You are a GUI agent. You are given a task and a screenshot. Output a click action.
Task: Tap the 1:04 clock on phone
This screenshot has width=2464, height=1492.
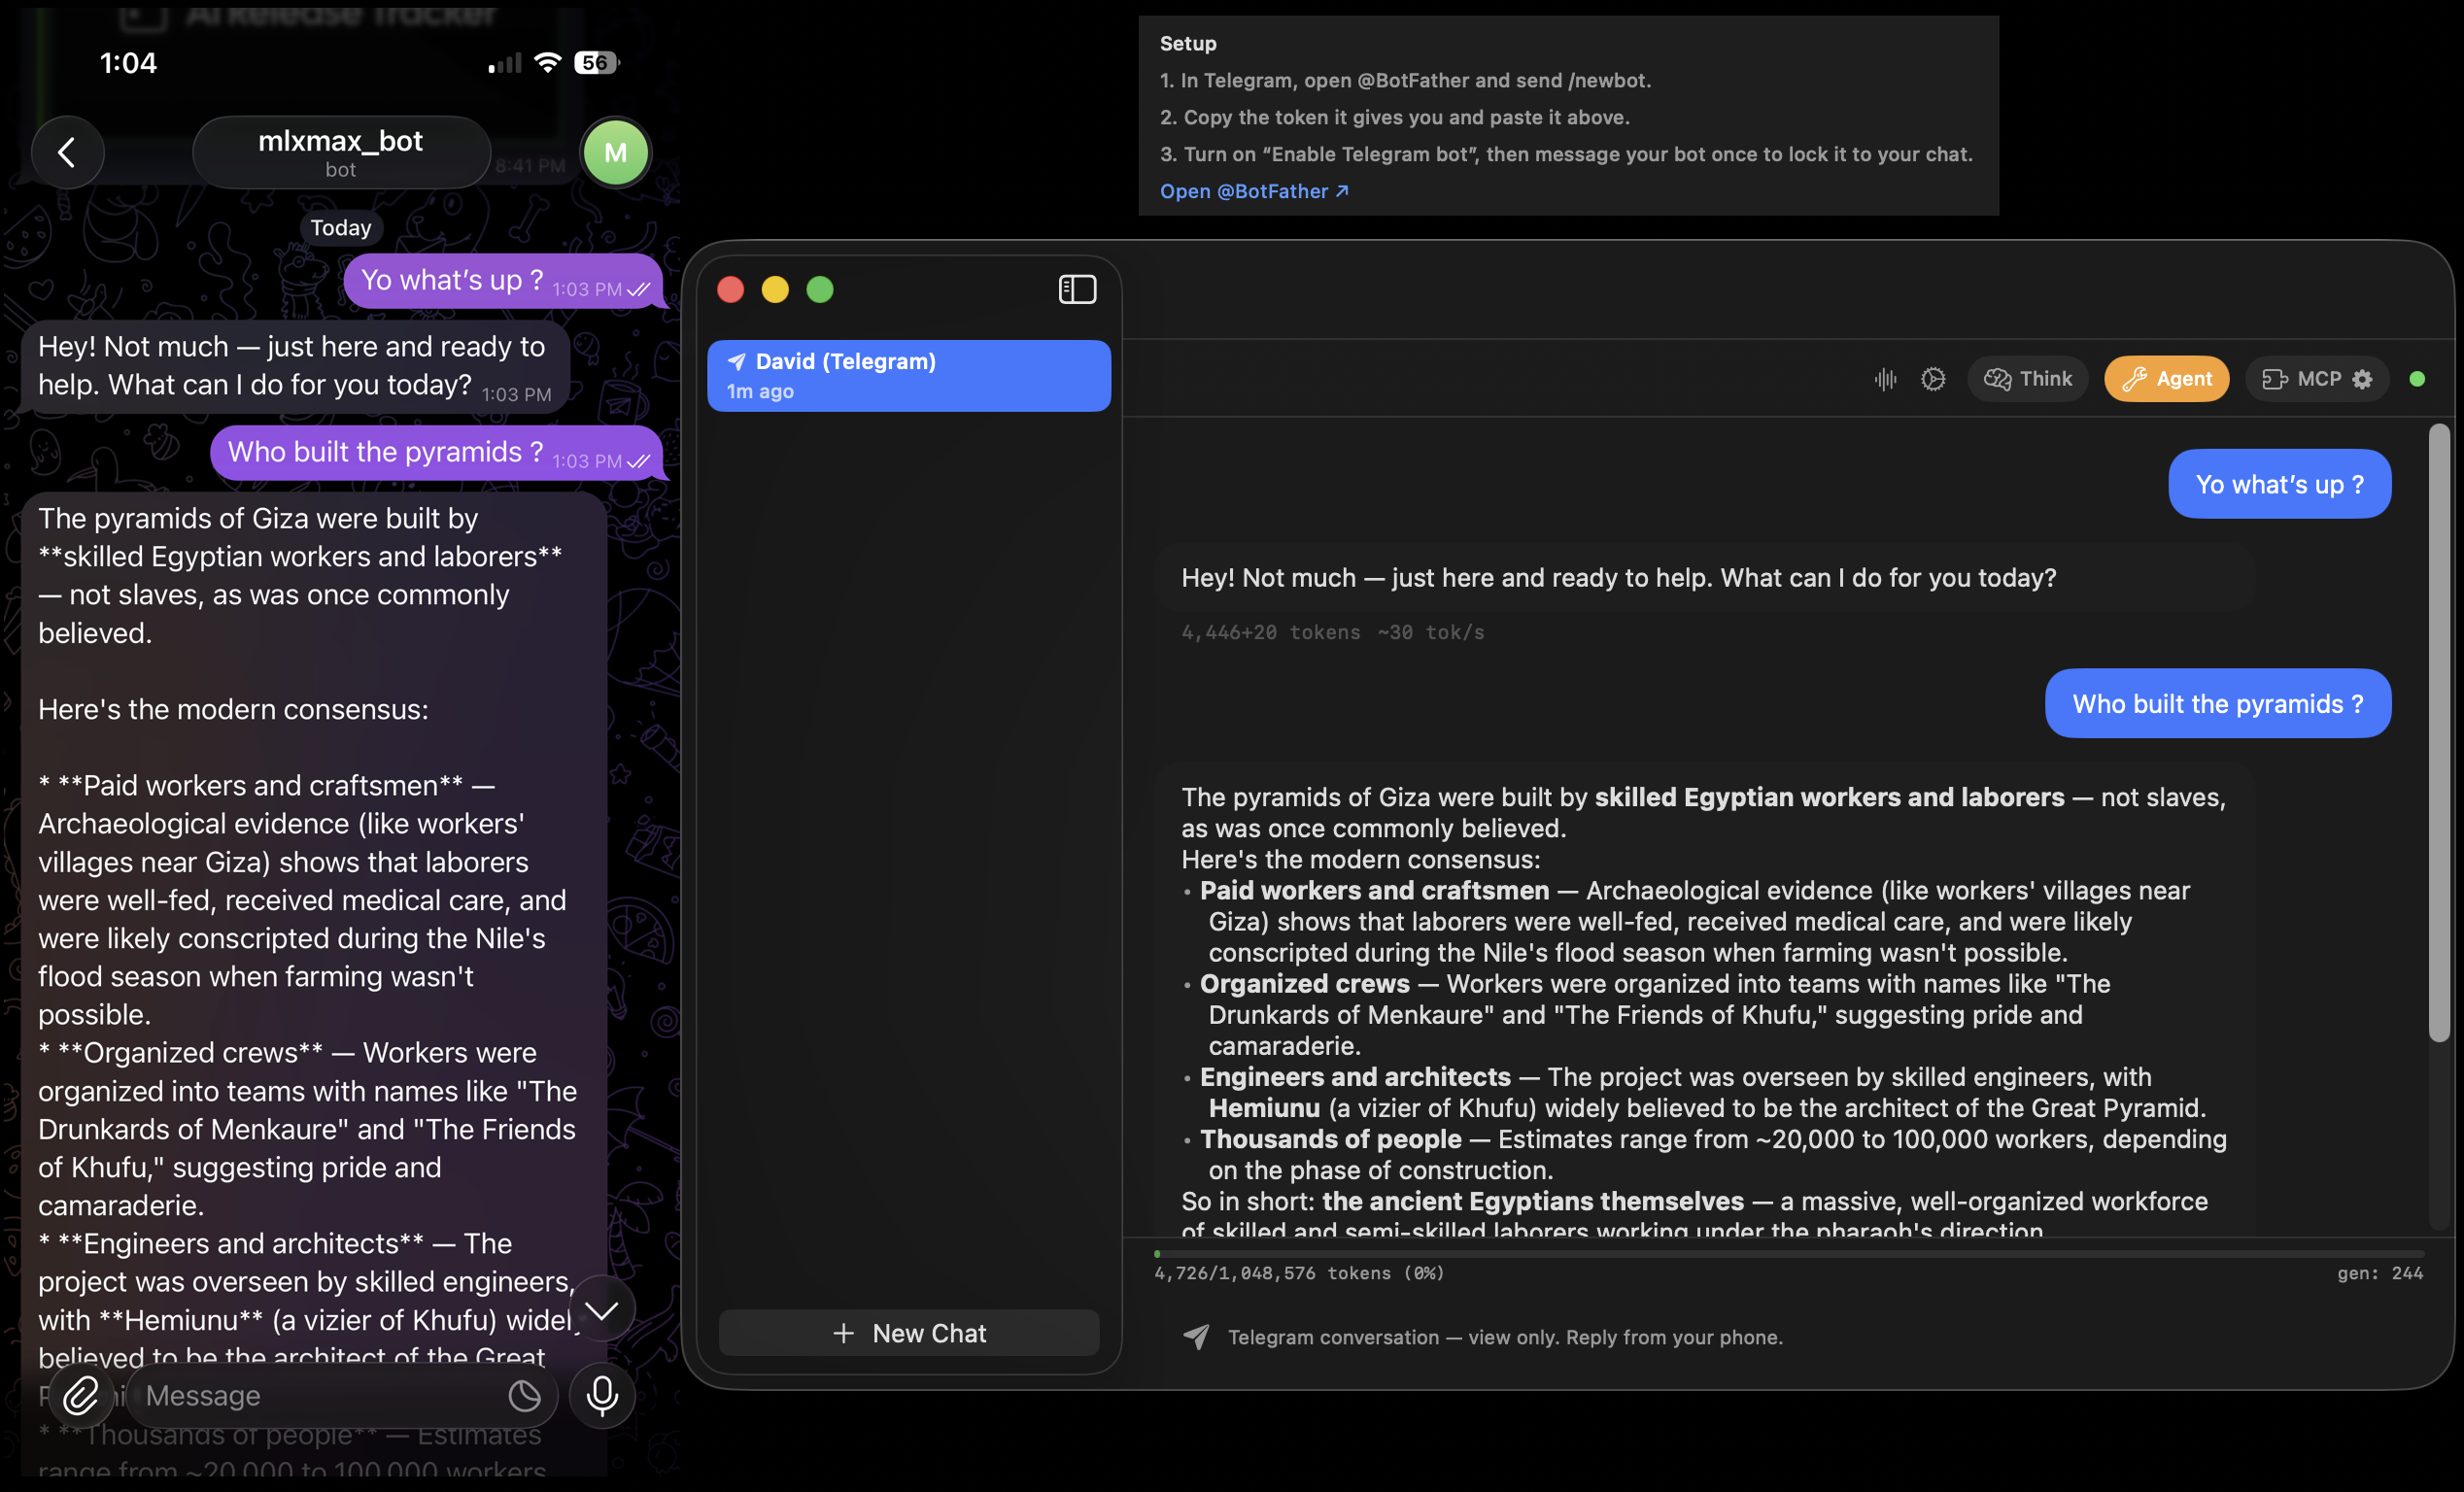(x=128, y=63)
